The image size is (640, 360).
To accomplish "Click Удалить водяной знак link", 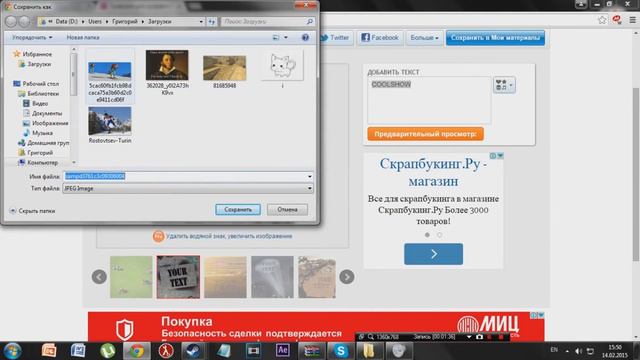I will click(x=229, y=236).
